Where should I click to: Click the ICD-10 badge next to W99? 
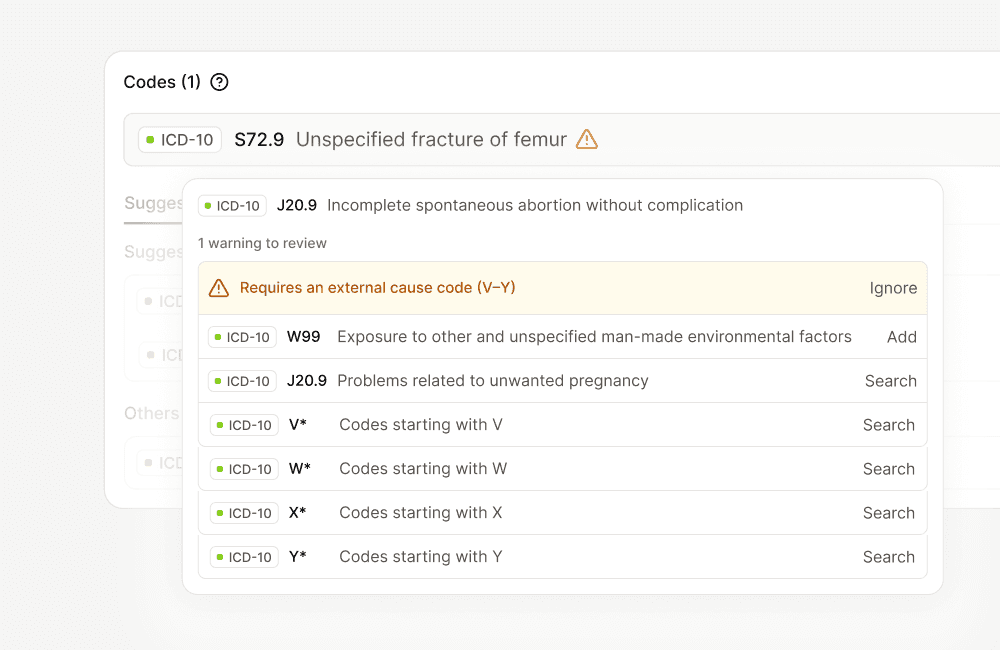[x=242, y=337]
